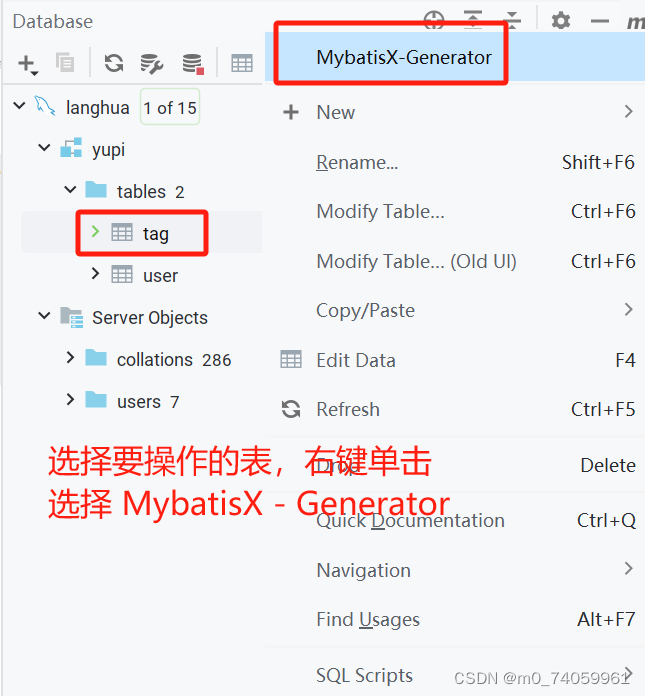Click the Expand All header icon
Viewport: 645px width, 696px height.
pos(473,20)
